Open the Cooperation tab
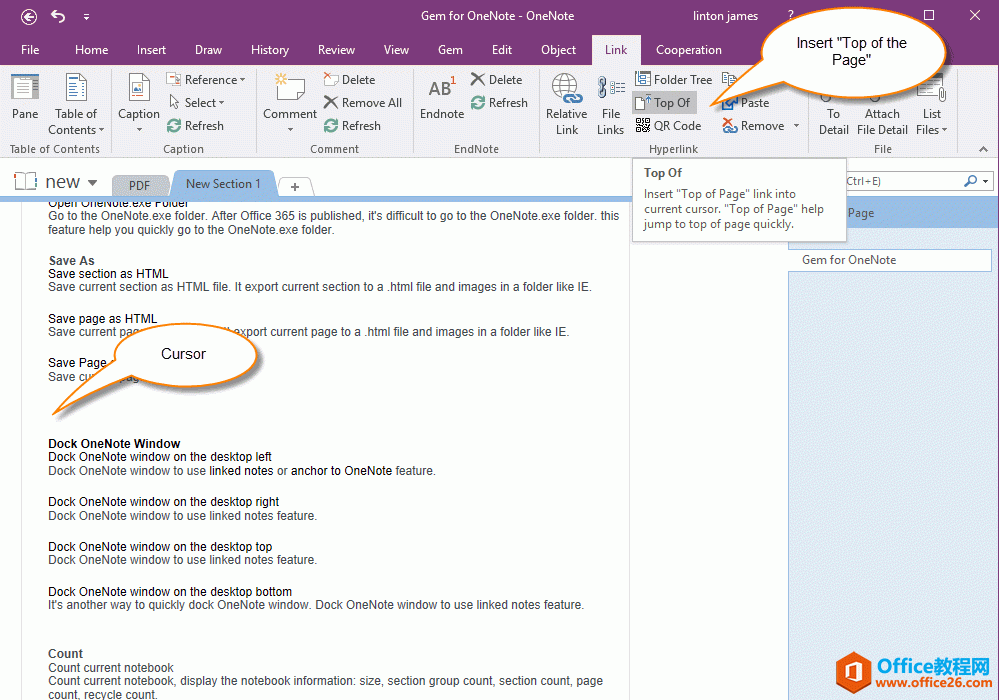Image resolution: width=999 pixels, height=700 pixels. tap(688, 49)
